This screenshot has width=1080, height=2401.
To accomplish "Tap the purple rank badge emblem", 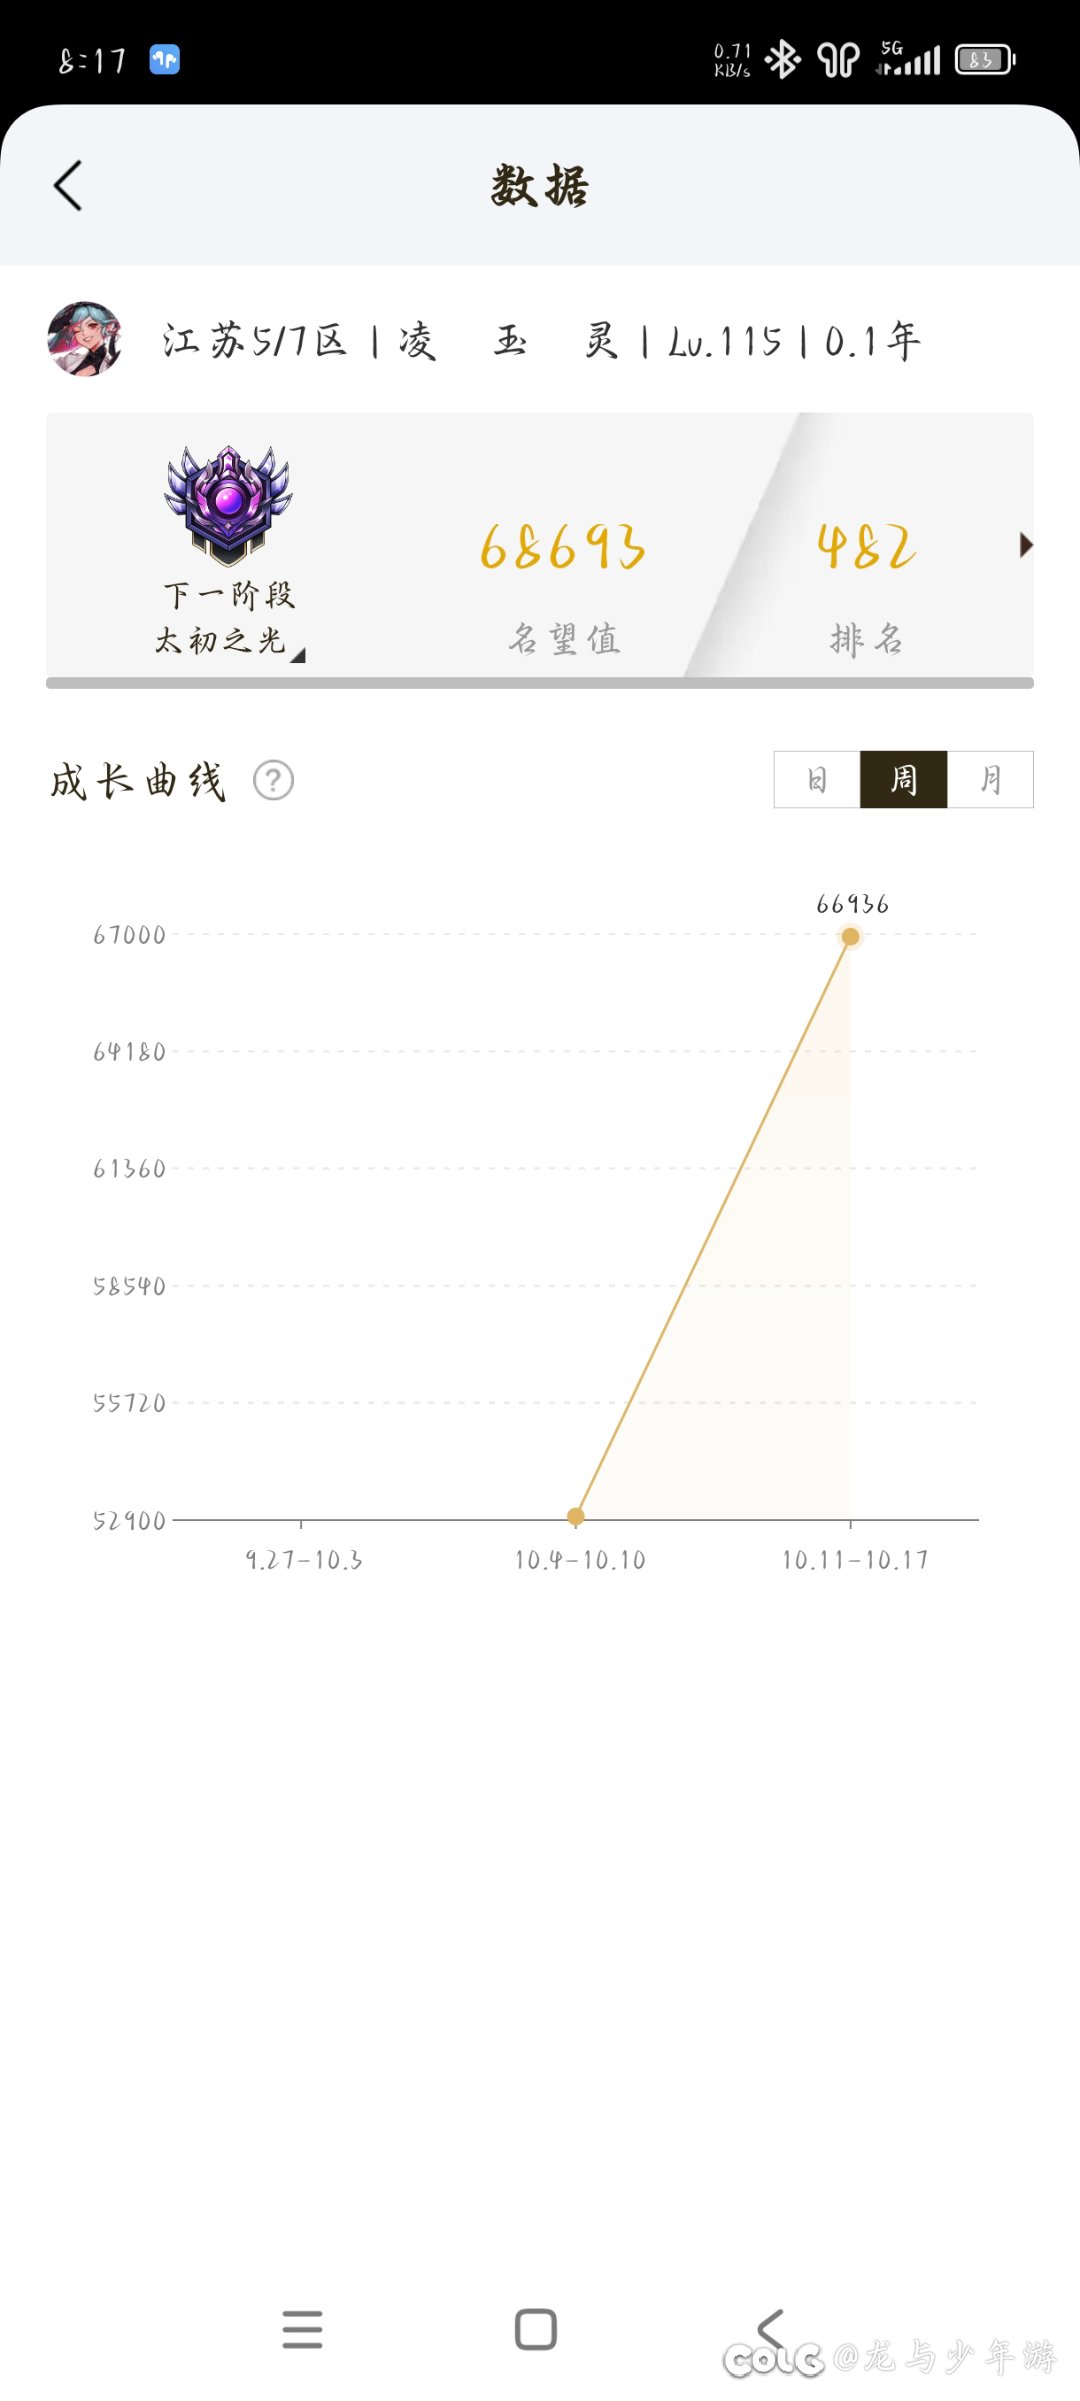I will pos(228,503).
